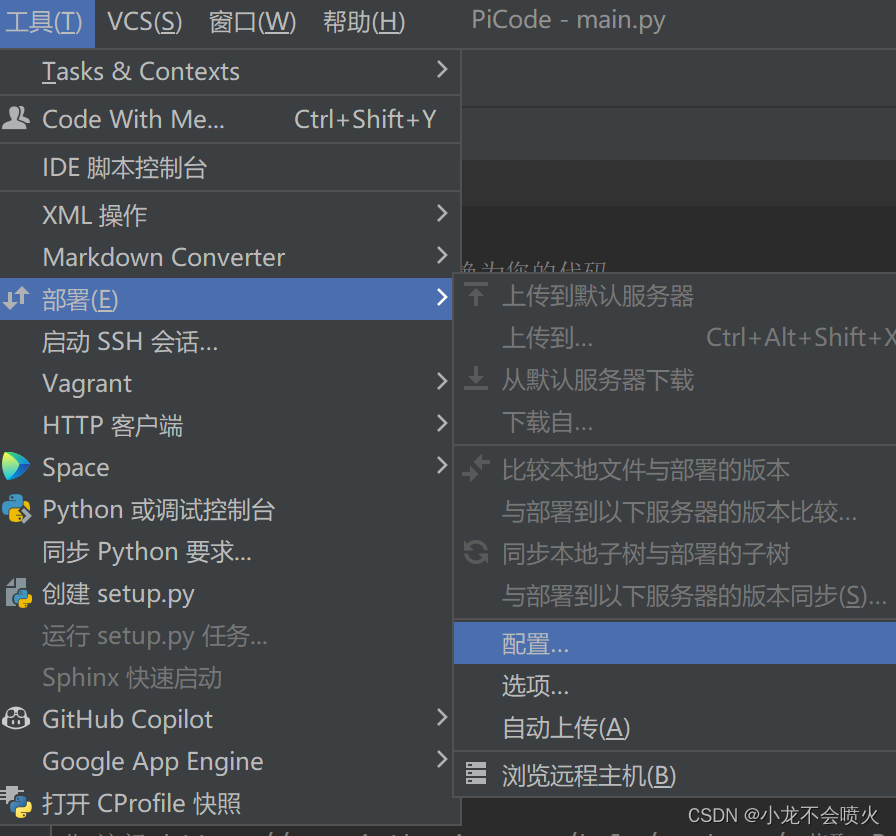This screenshot has width=896, height=836.
Task: Click the cProfile snapshot Python icon
Action: [x=16, y=802]
